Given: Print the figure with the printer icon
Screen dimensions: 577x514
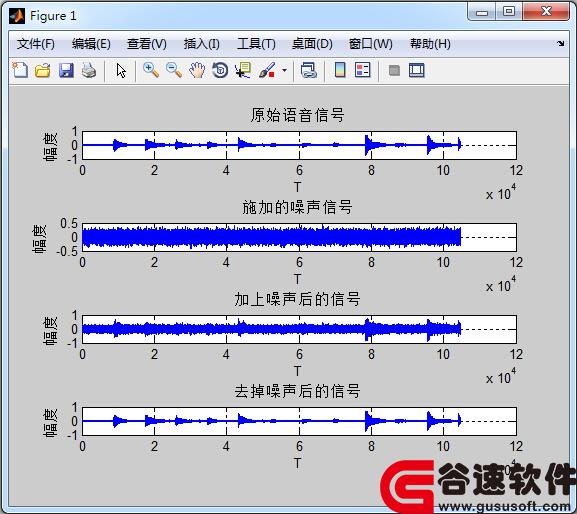Looking at the screenshot, I should point(89,70).
